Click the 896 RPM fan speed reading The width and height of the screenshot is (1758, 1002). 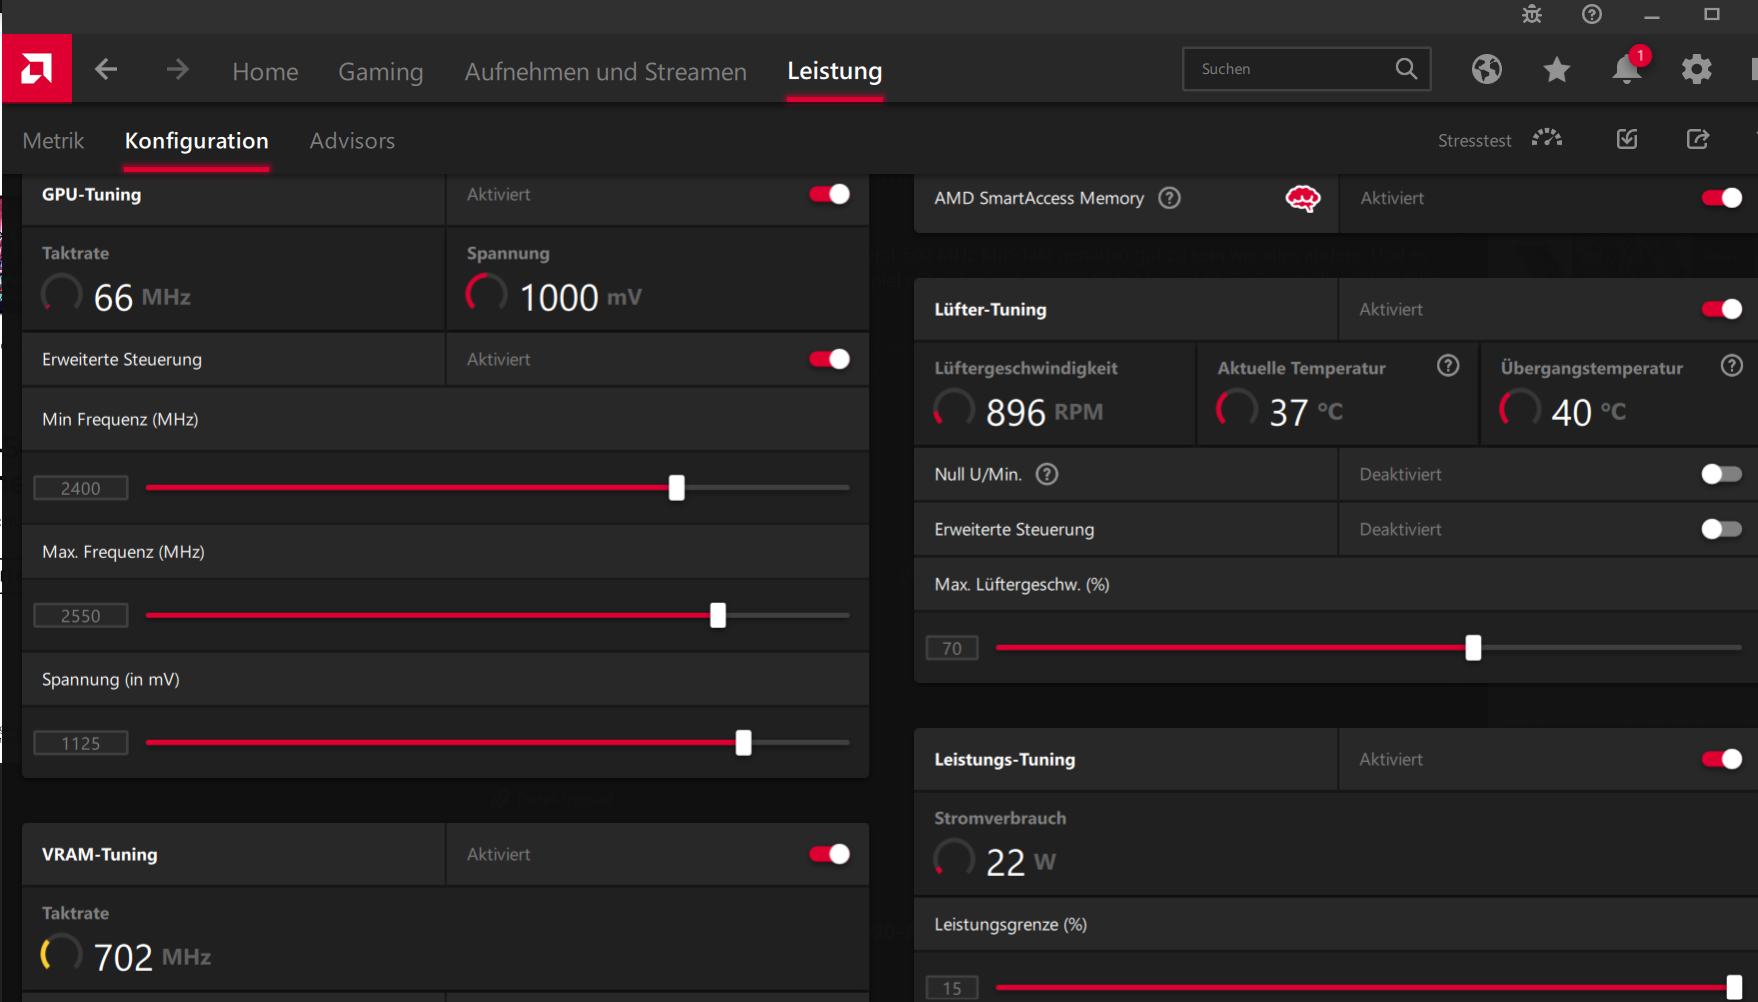[1045, 412]
